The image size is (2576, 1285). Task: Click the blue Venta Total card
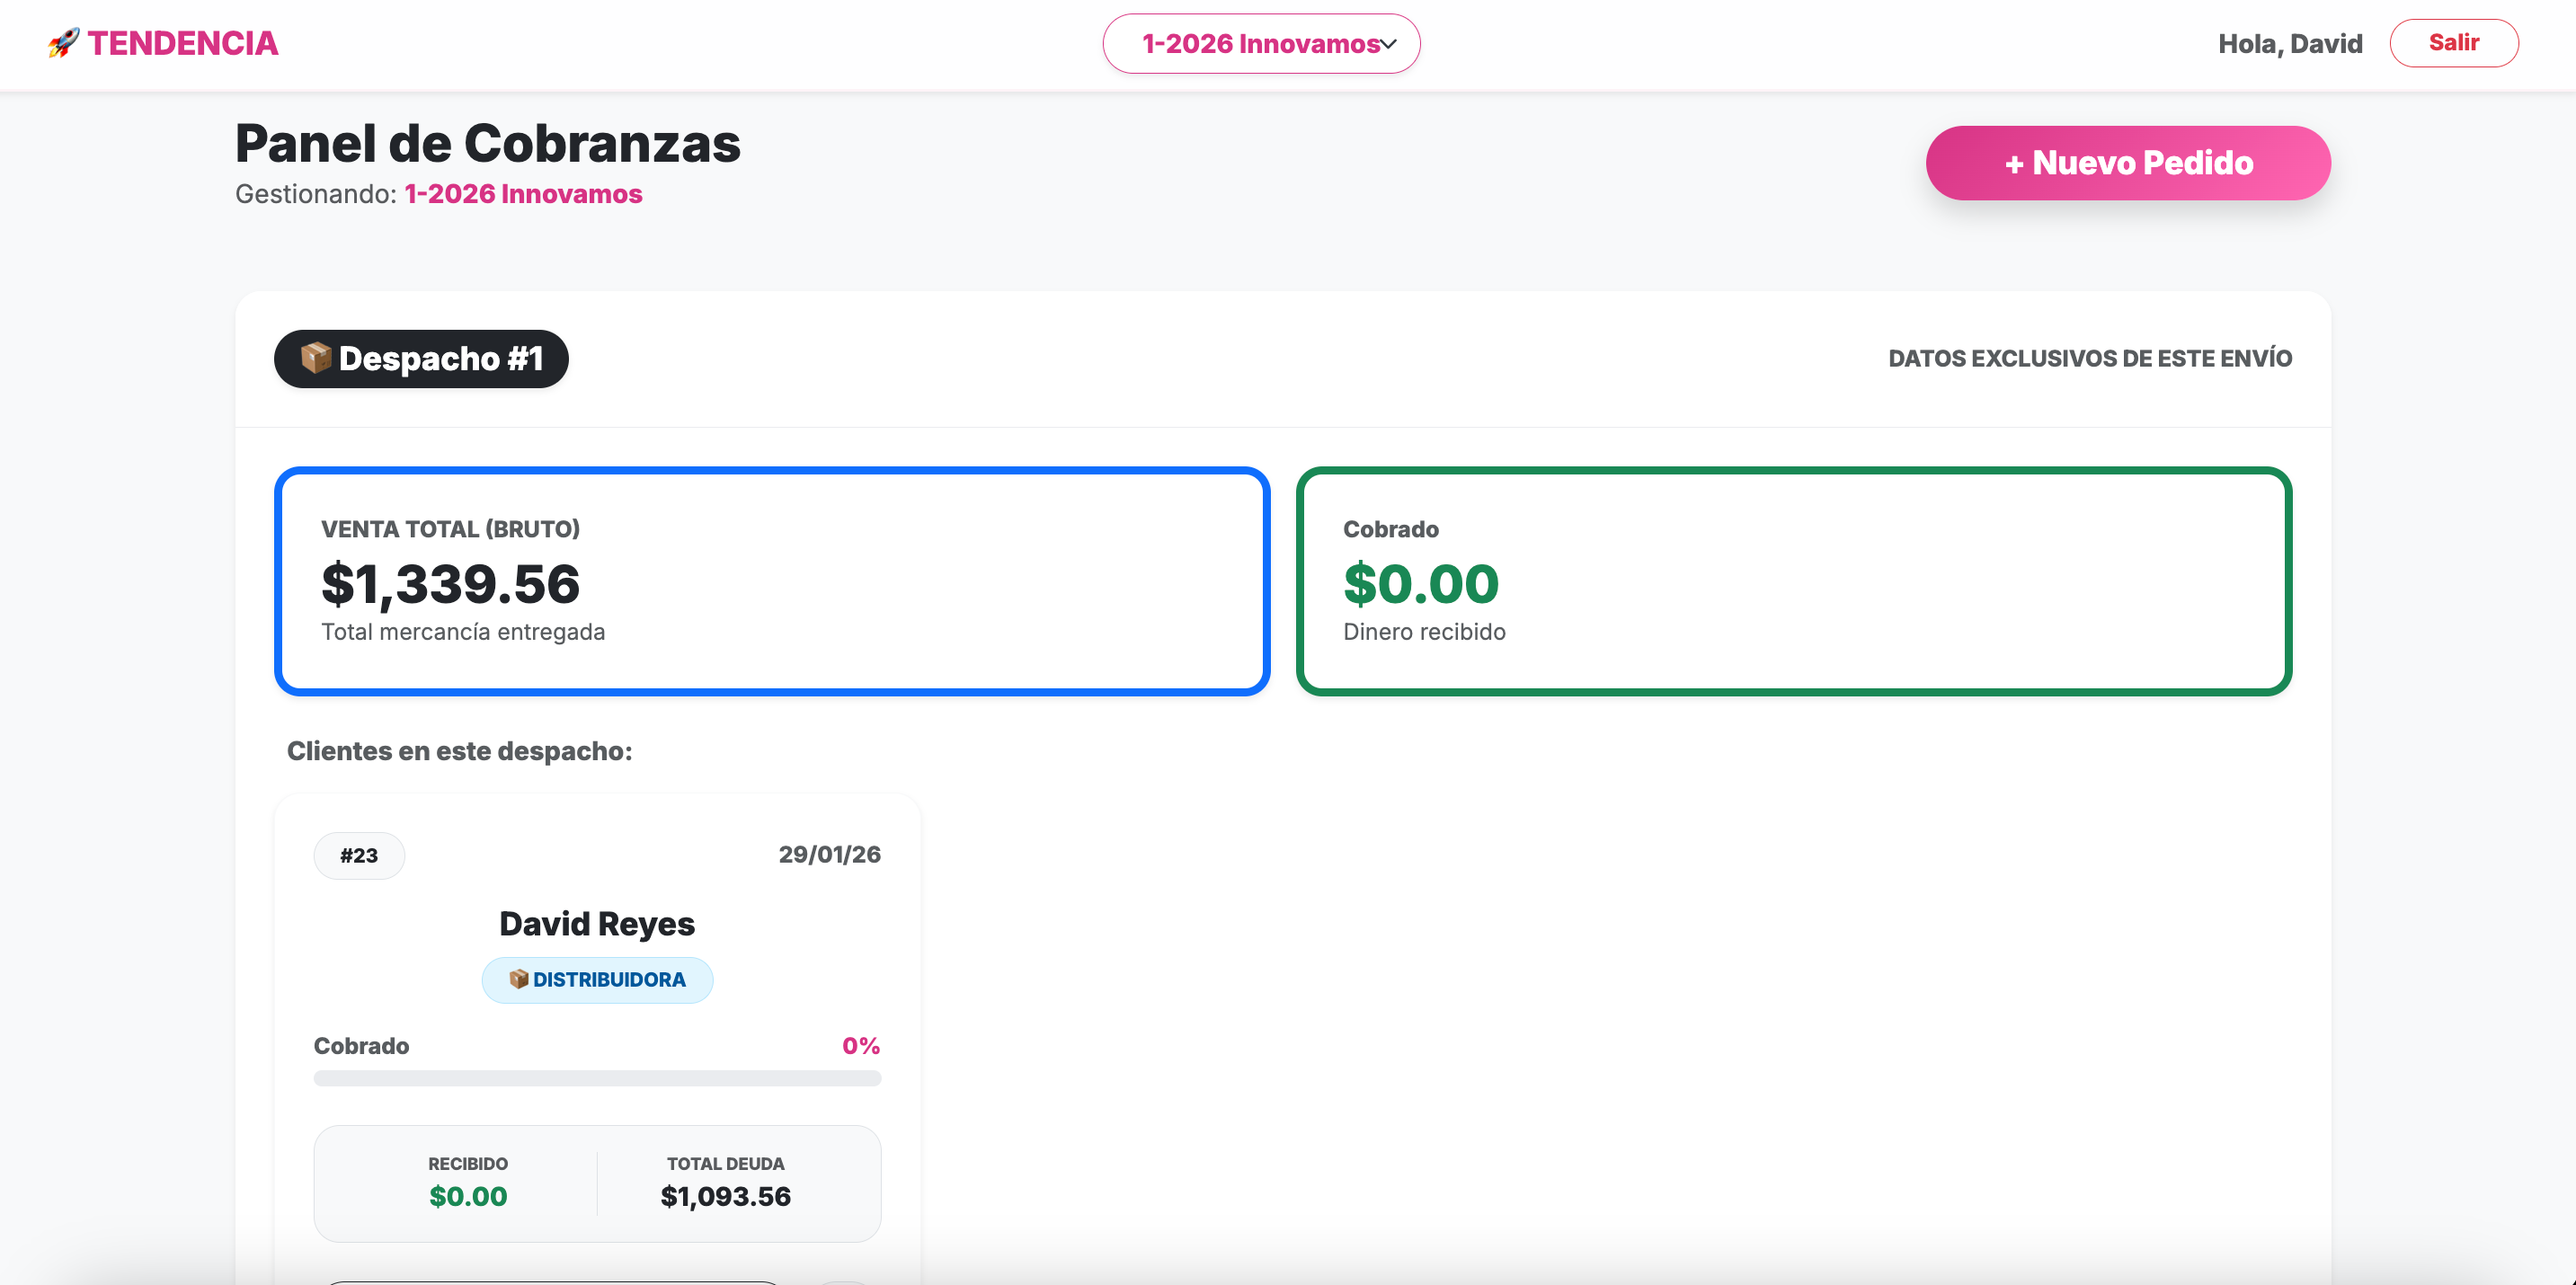pyautogui.click(x=771, y=580)
